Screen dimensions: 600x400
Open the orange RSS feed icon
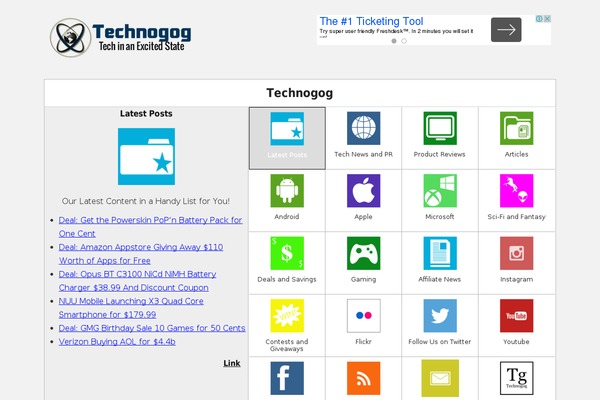tap(364, 378)
